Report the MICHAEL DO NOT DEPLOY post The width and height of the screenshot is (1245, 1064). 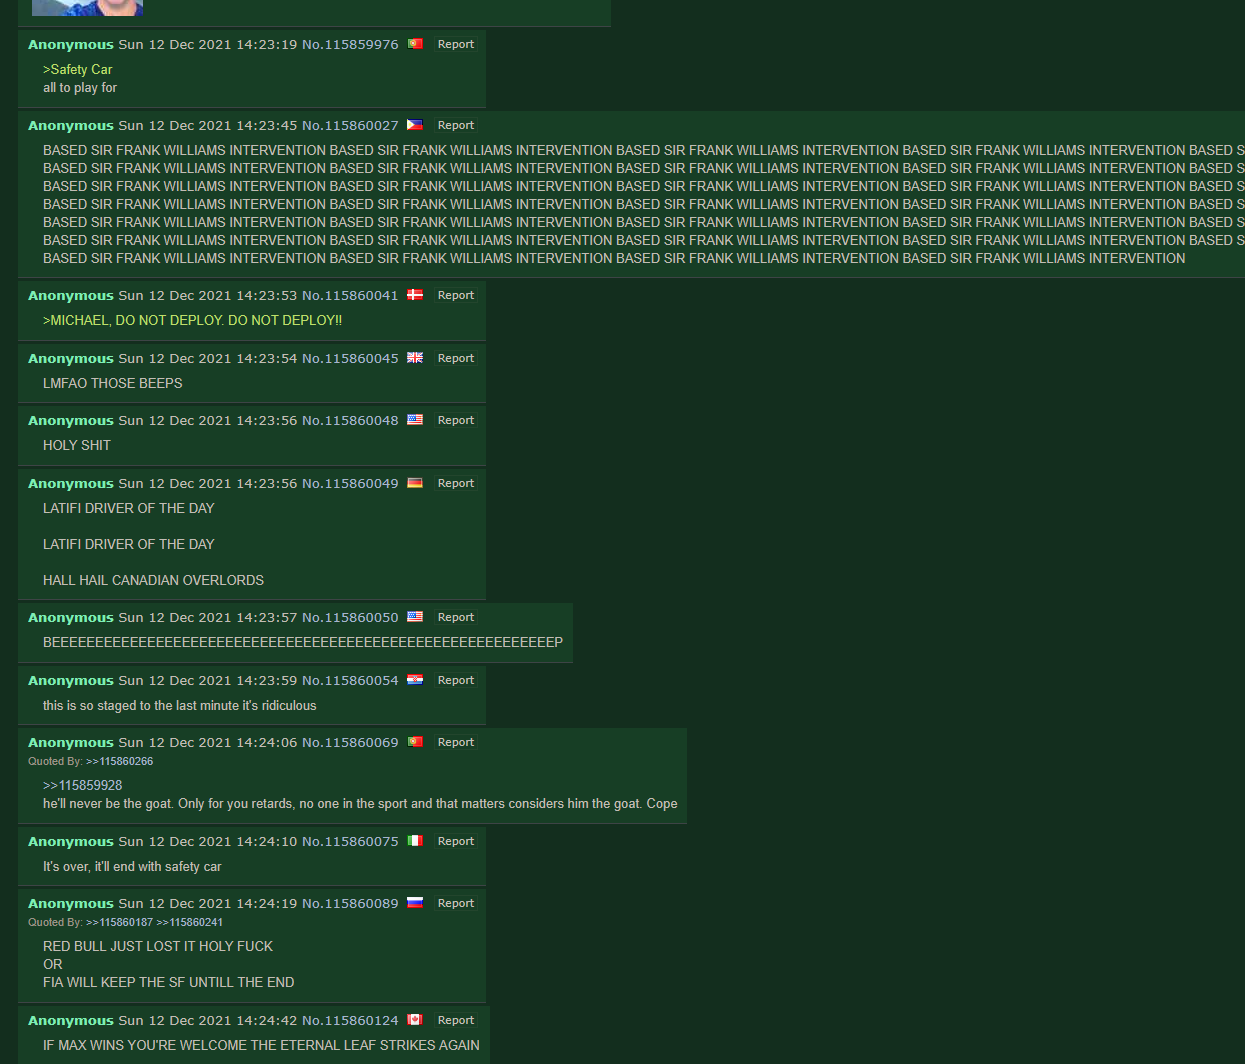(456, 295)
